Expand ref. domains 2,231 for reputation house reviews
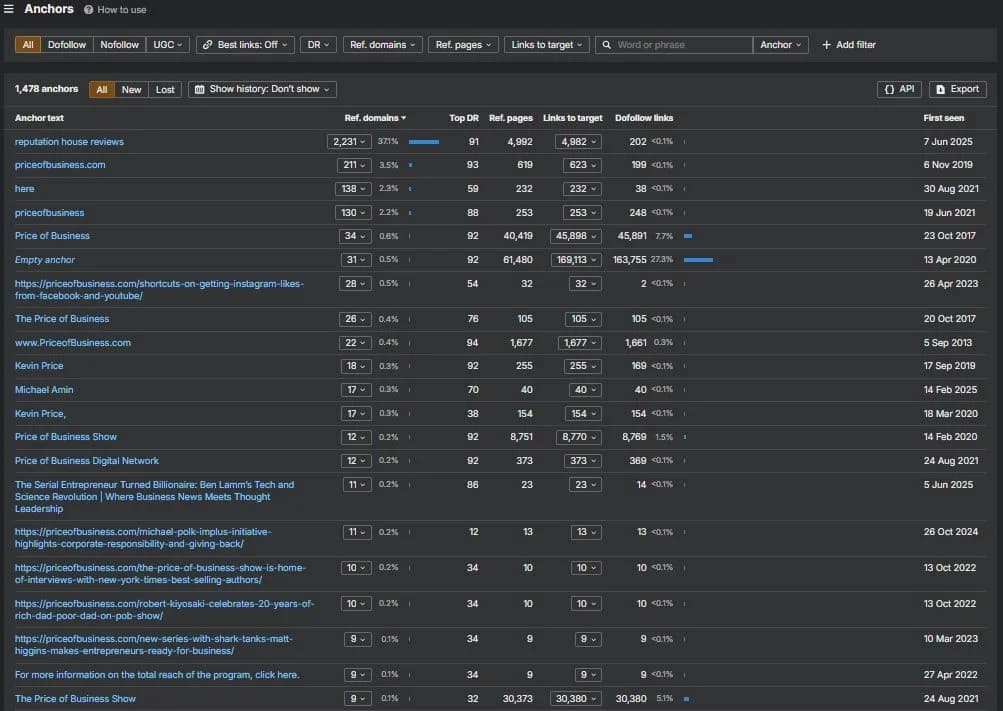Viewport: 1003px width, 711px height. click(x=349, y=142)
